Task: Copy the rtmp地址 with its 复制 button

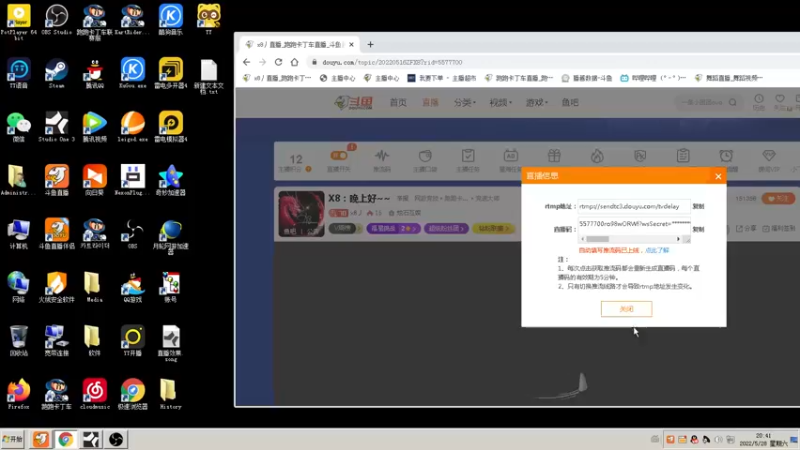Action: [x=698, y=207]
